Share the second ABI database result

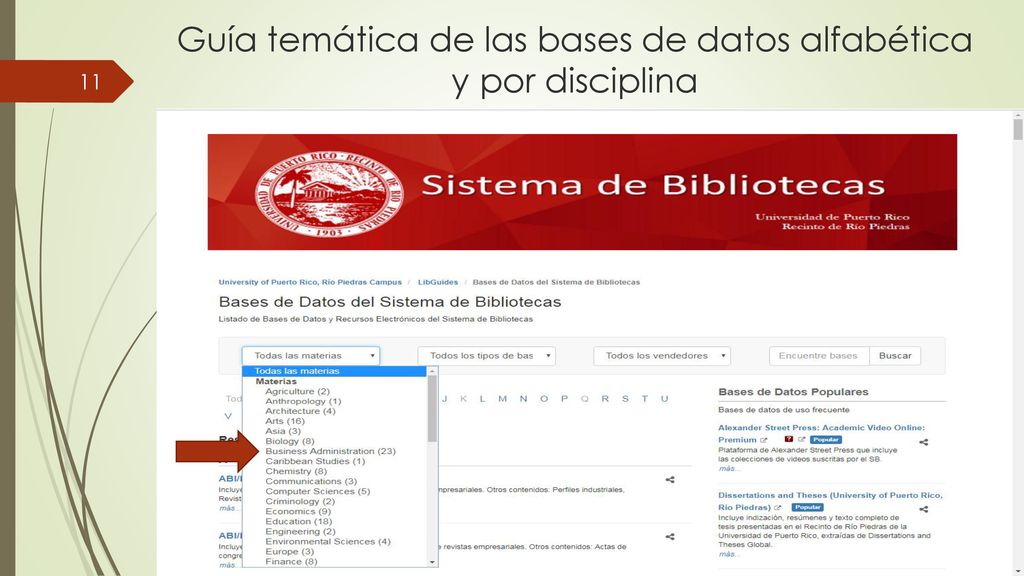click(x=669, y=537)
